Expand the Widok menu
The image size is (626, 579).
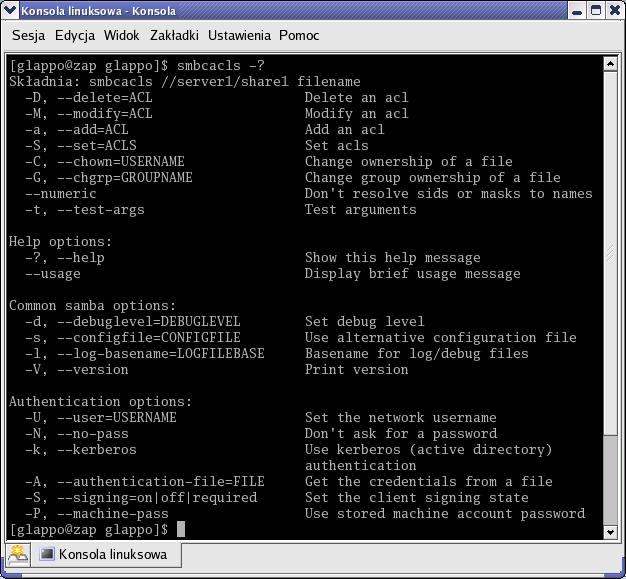[121, 35]
